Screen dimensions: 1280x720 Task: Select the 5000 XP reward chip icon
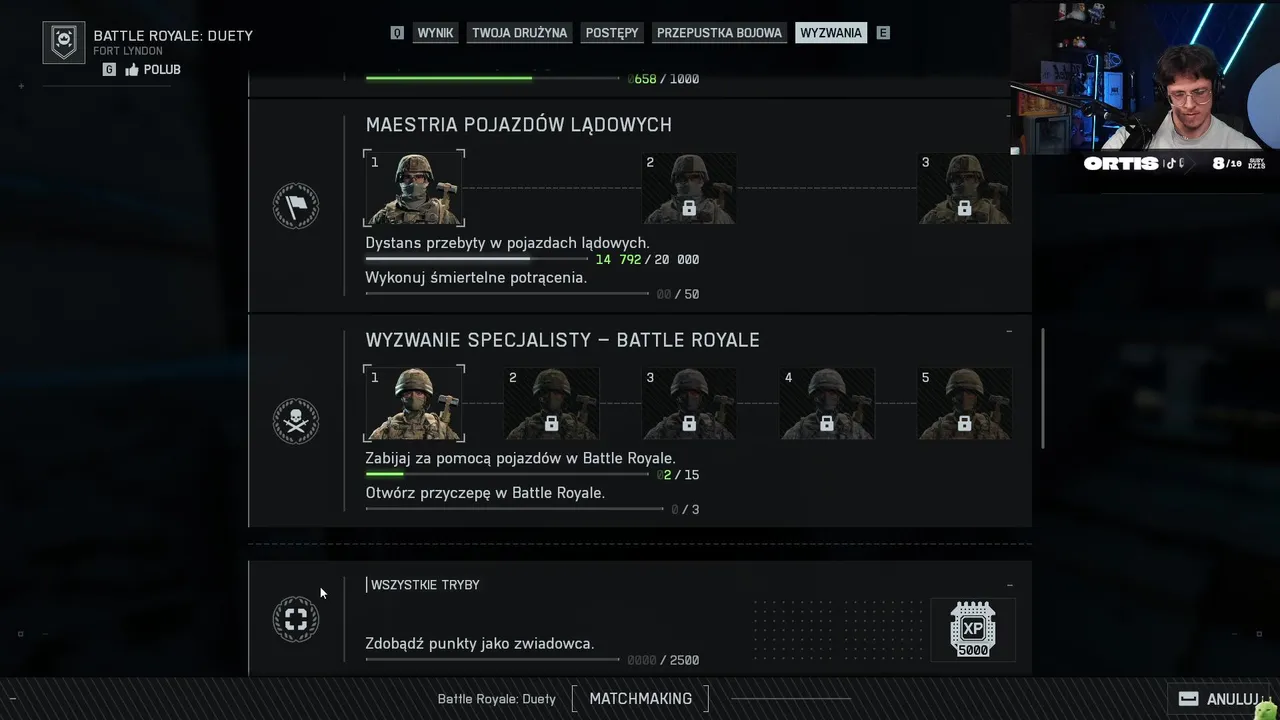(973, 630)
